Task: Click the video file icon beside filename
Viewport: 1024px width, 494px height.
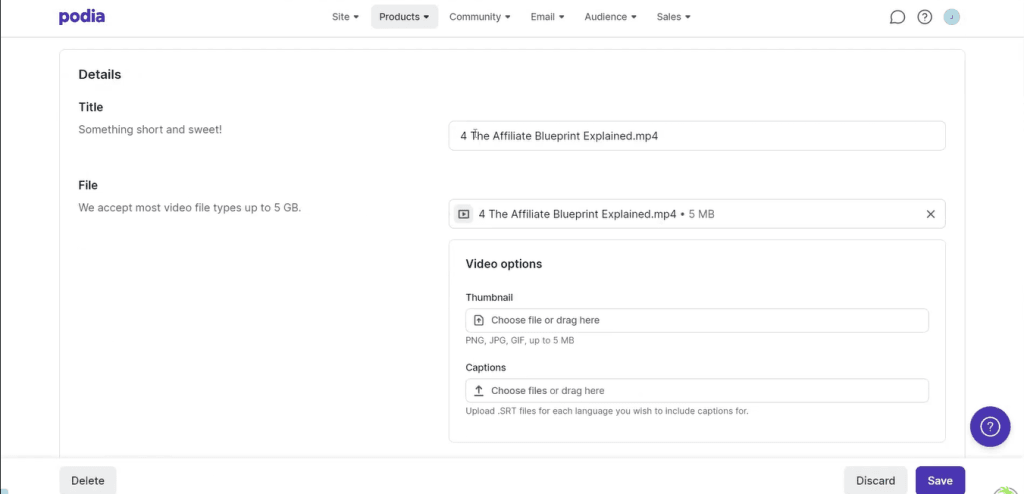Action: click(464, 214)
